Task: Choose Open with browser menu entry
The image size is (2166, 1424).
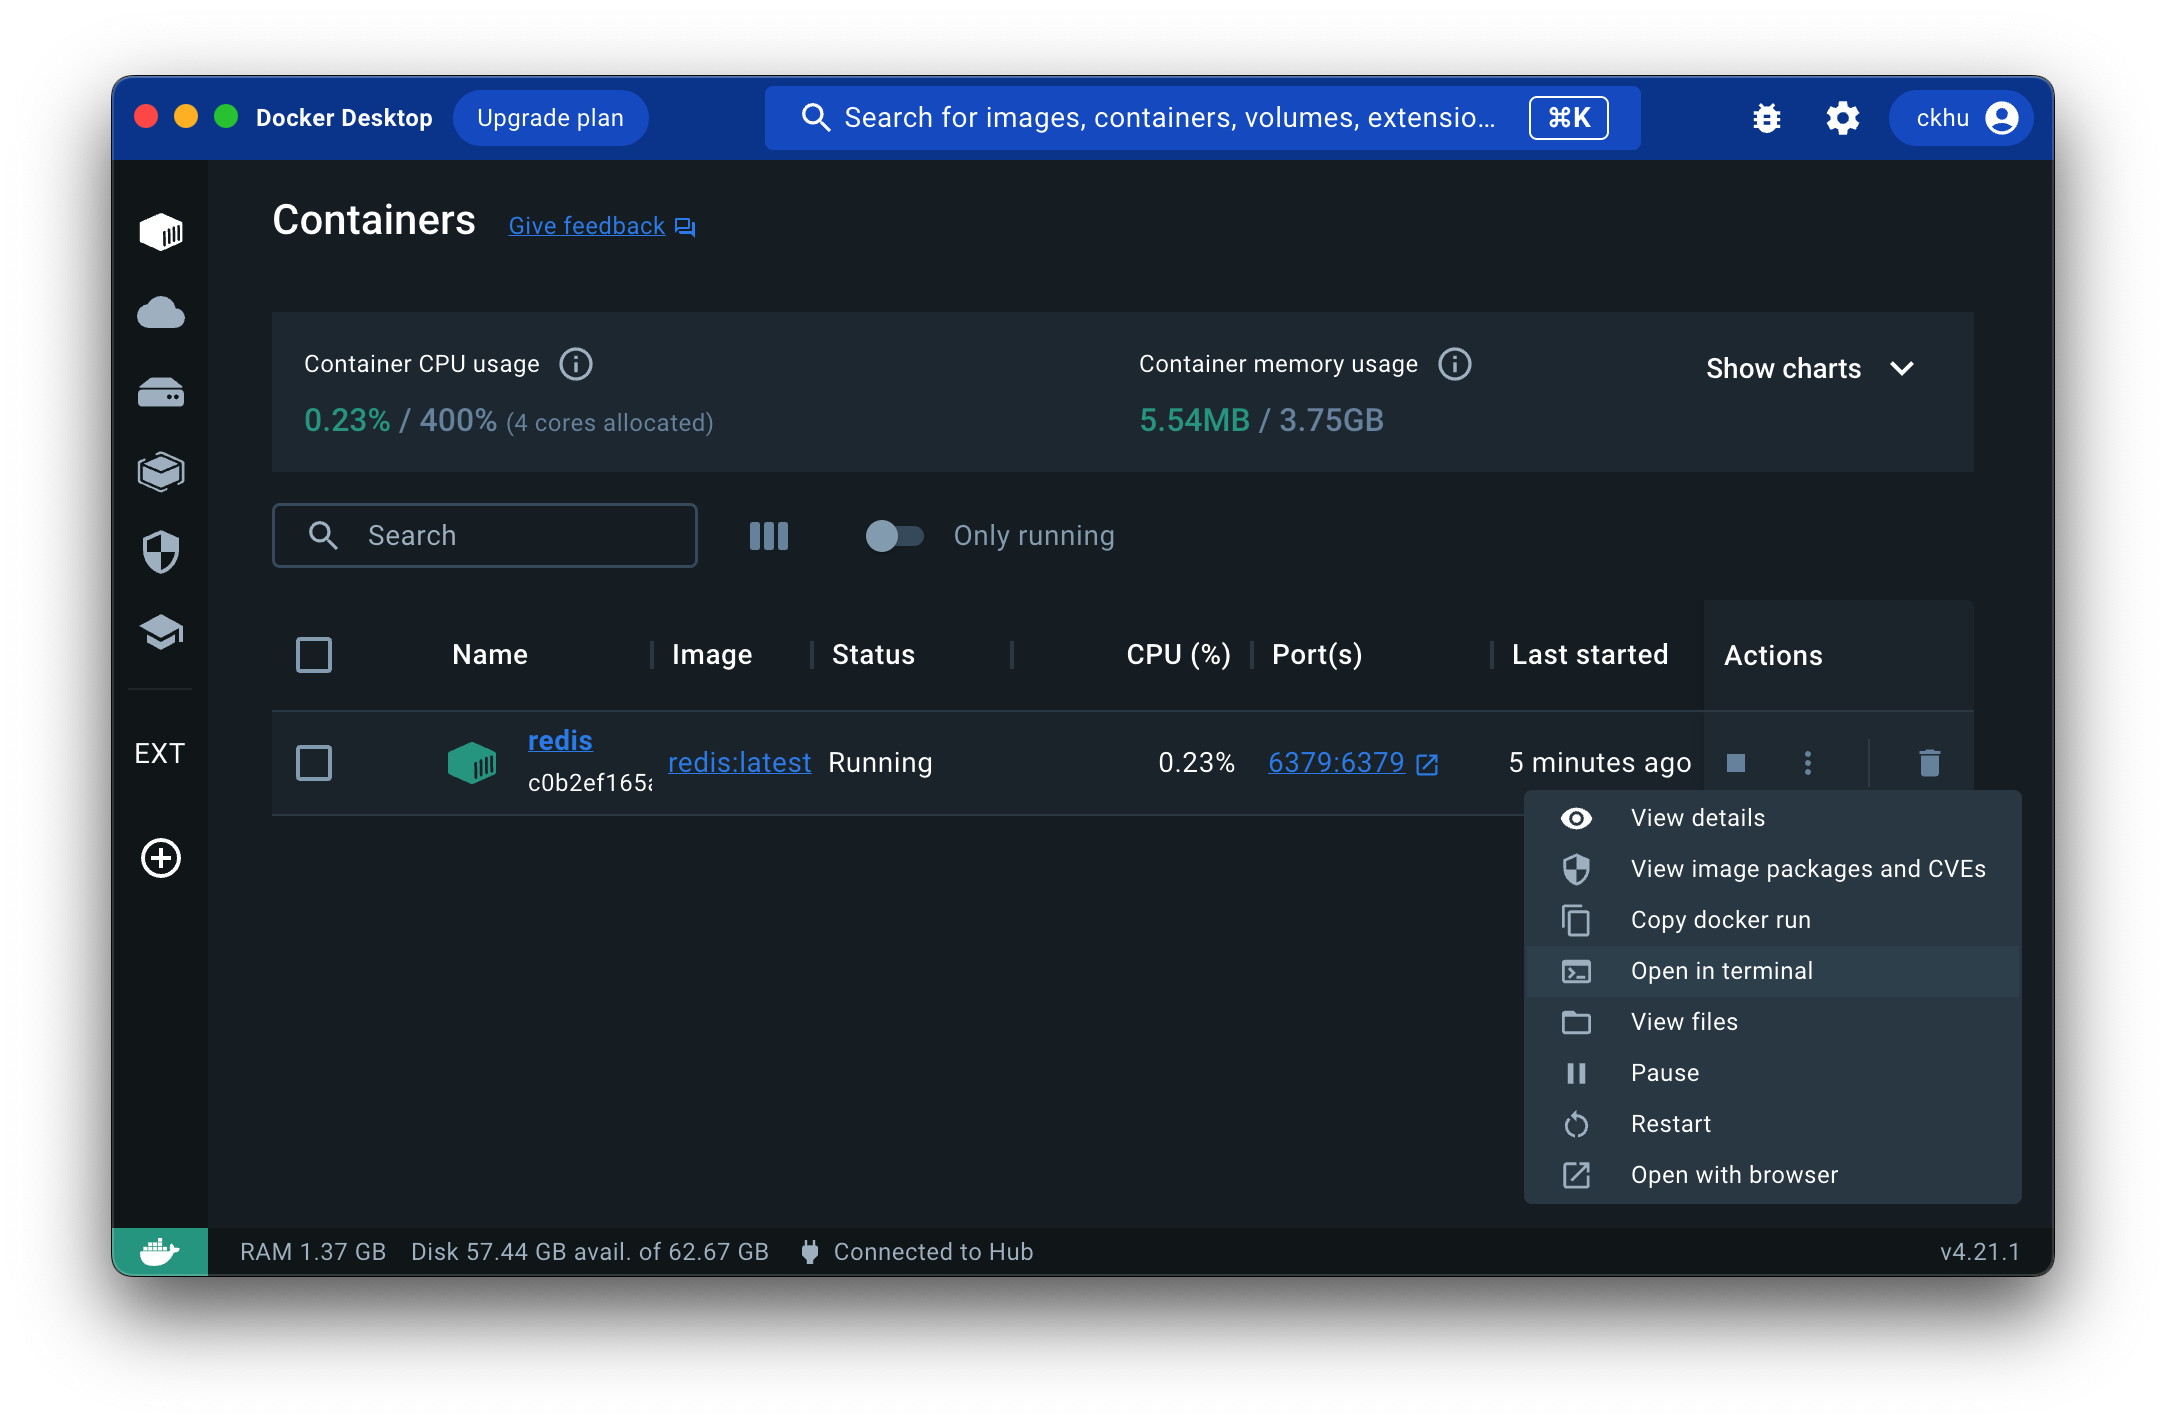Action: pos(1772,1175)
